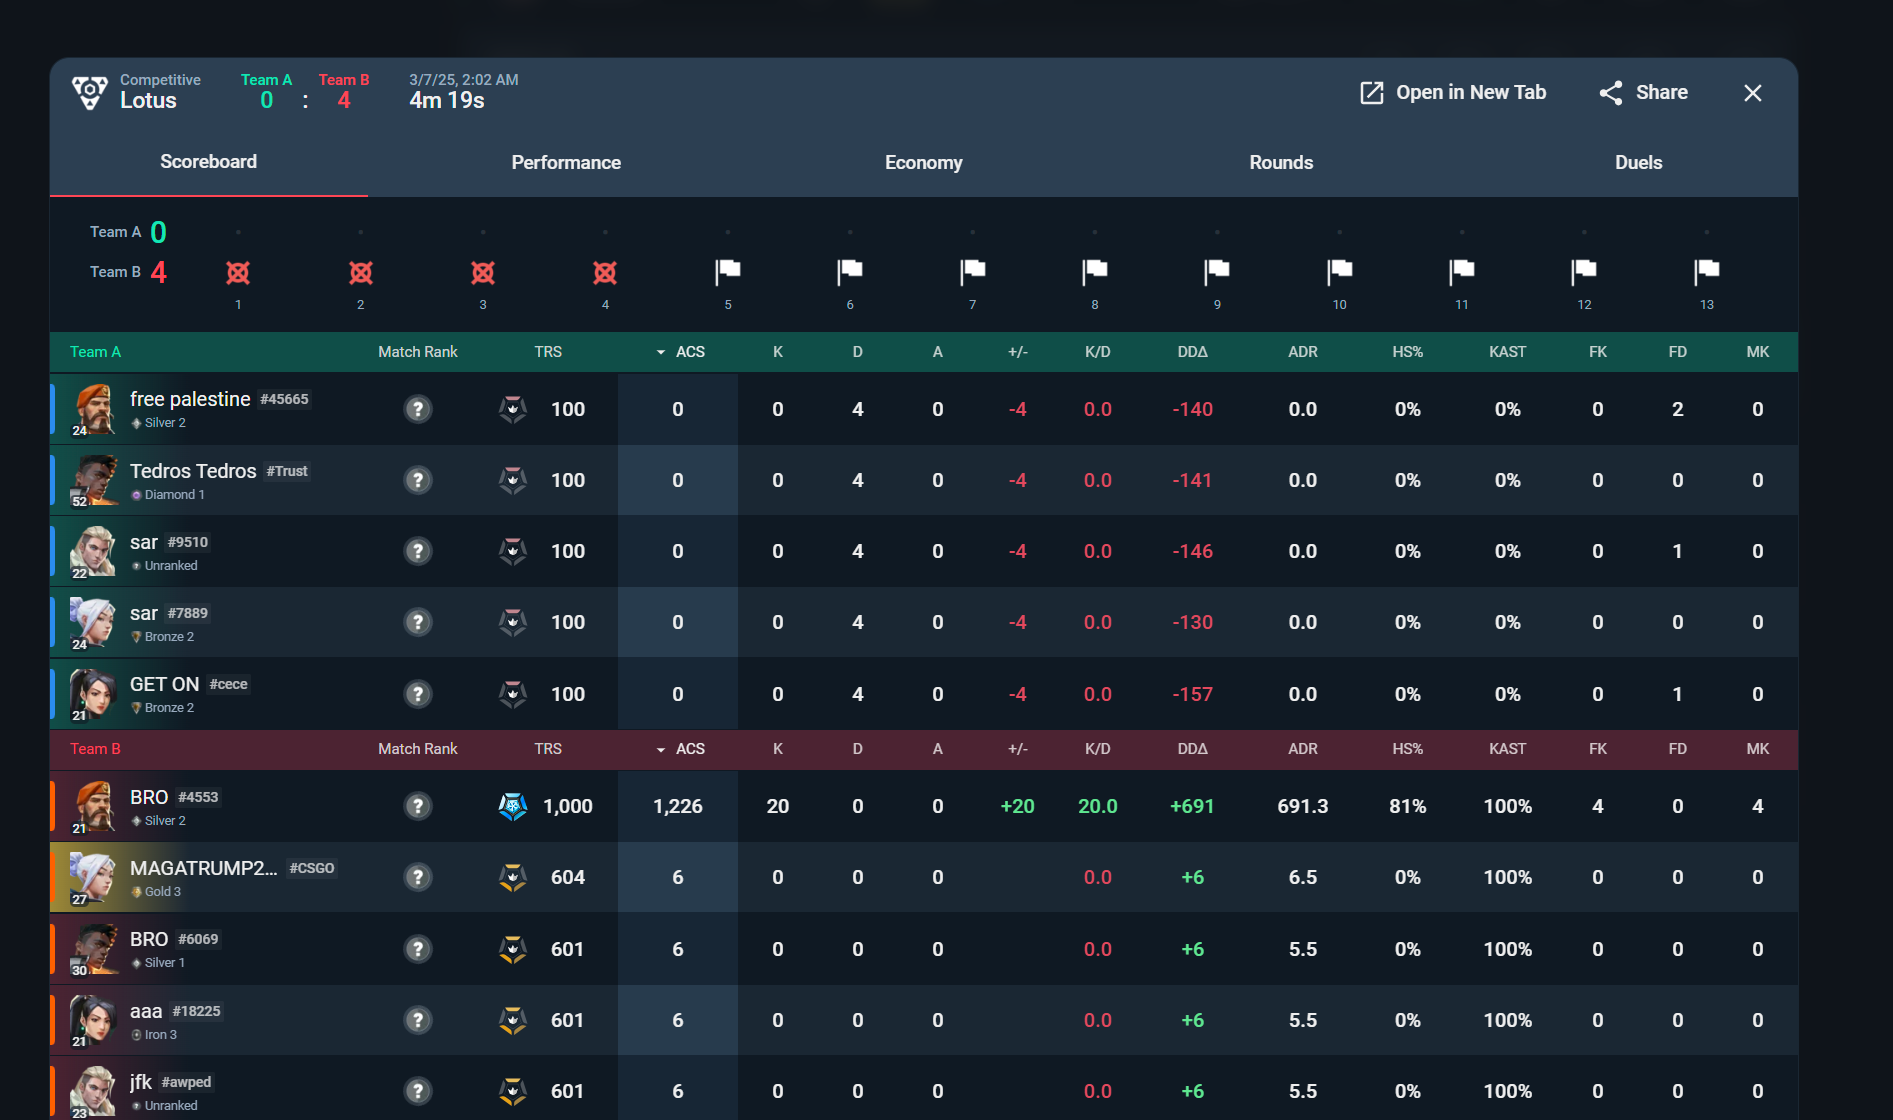
Task: Click sar #9510's agent avatar
Action: [93, 551]
